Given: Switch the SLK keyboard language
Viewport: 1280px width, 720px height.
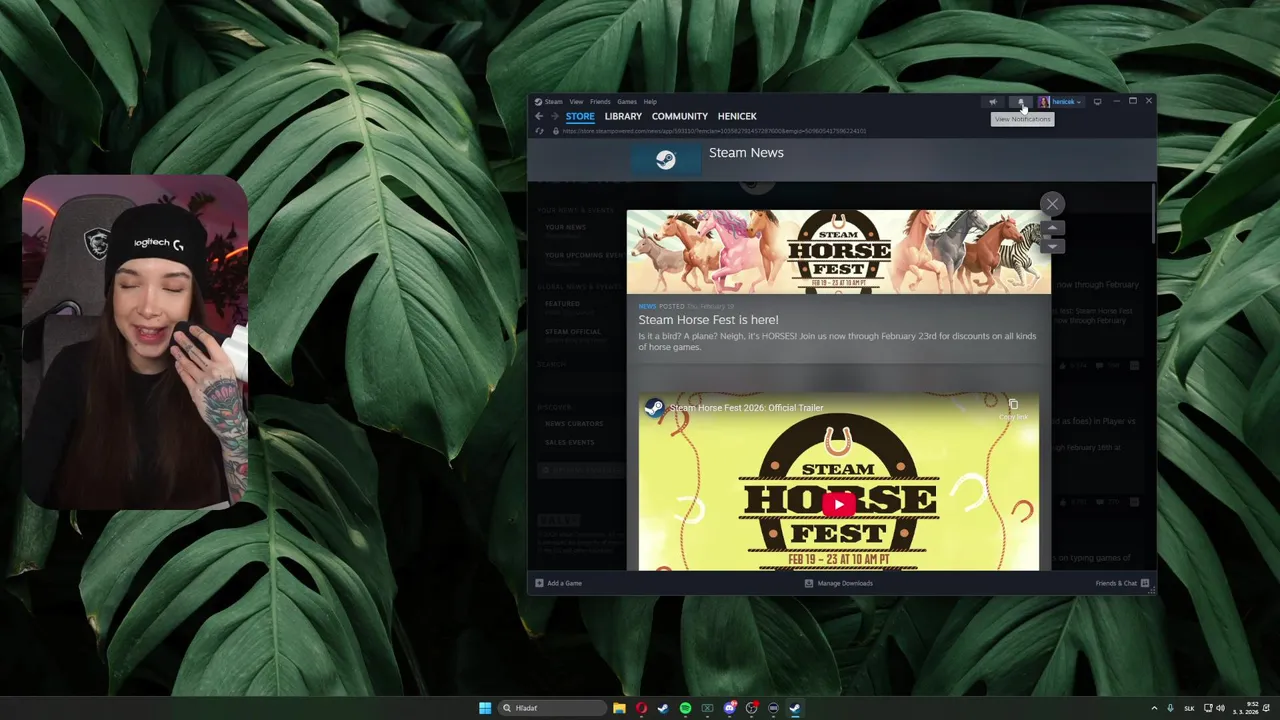Looking at the screenshot, I should [1189, 708].
